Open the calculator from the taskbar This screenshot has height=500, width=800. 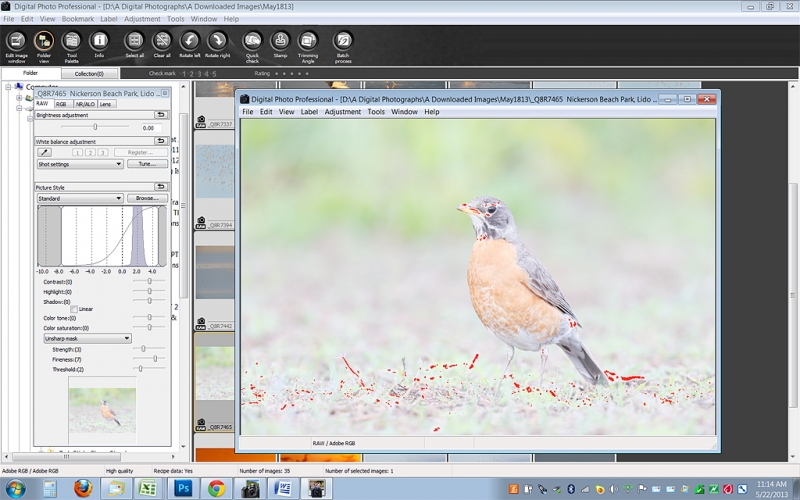pyautogui.click(x=49, y=488)
